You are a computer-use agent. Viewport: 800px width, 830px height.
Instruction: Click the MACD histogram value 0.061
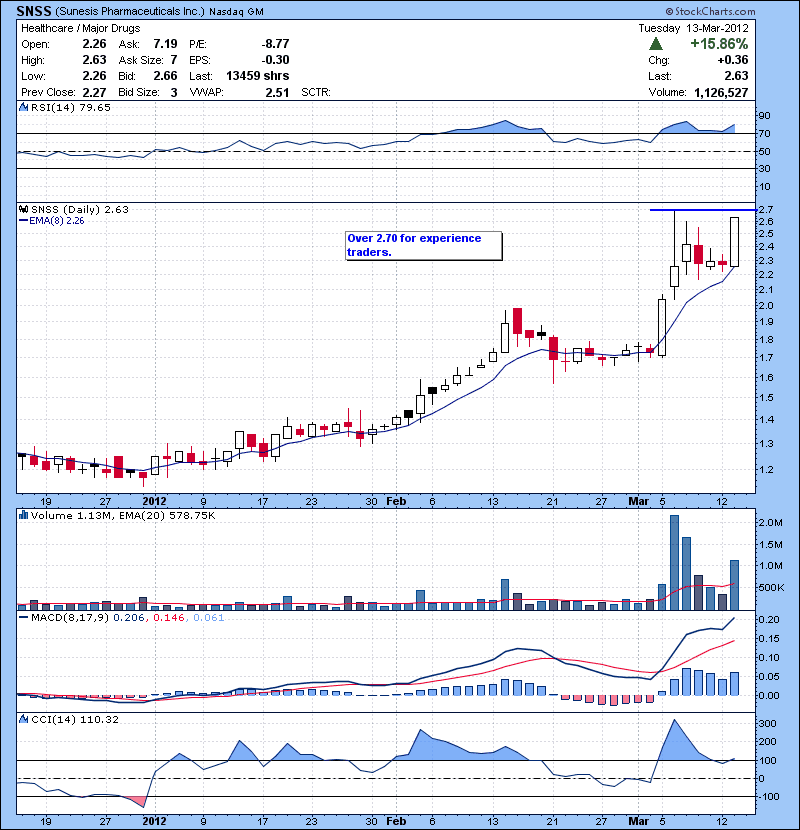tap(209, 618)
